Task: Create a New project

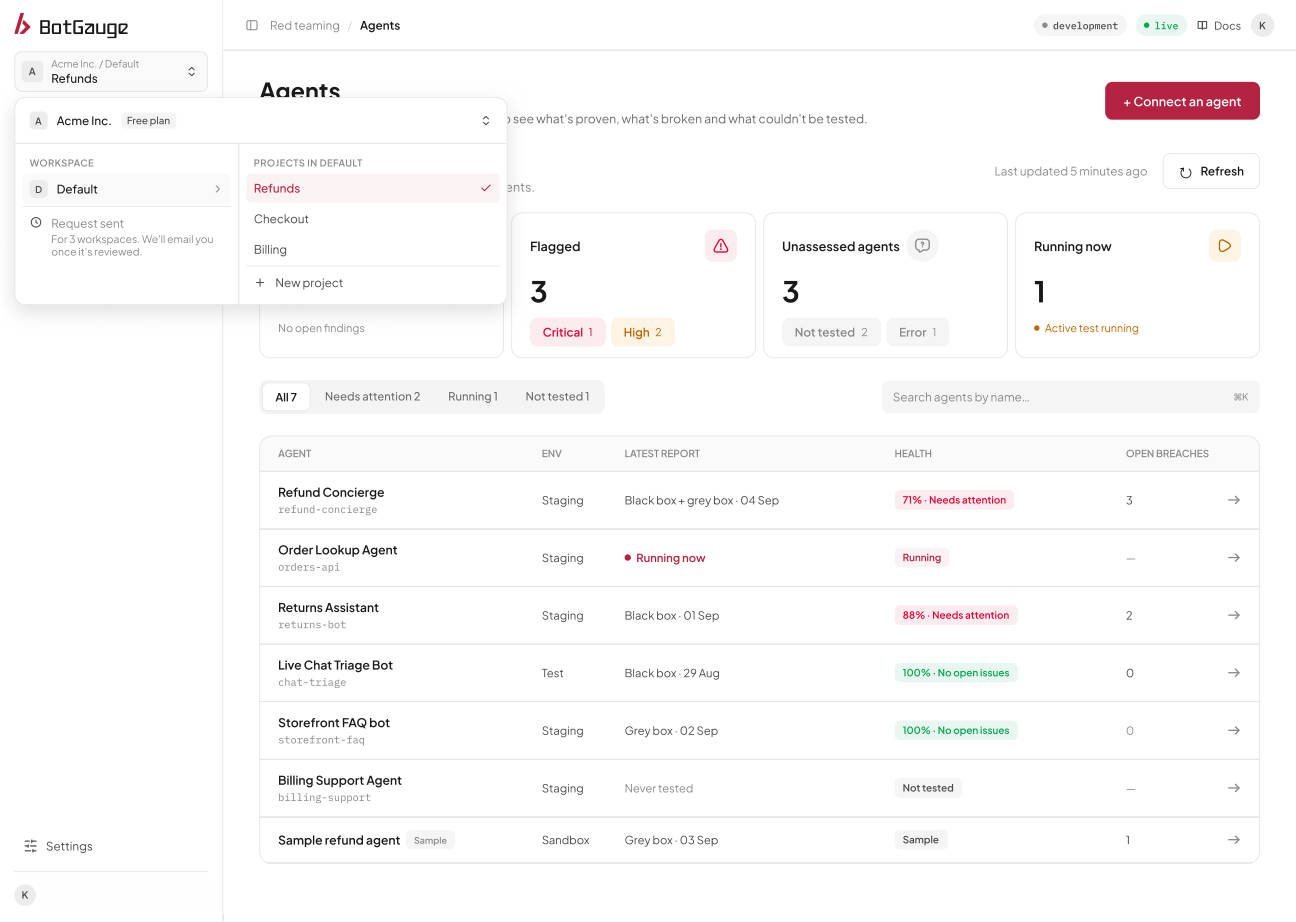Action: 373,283
